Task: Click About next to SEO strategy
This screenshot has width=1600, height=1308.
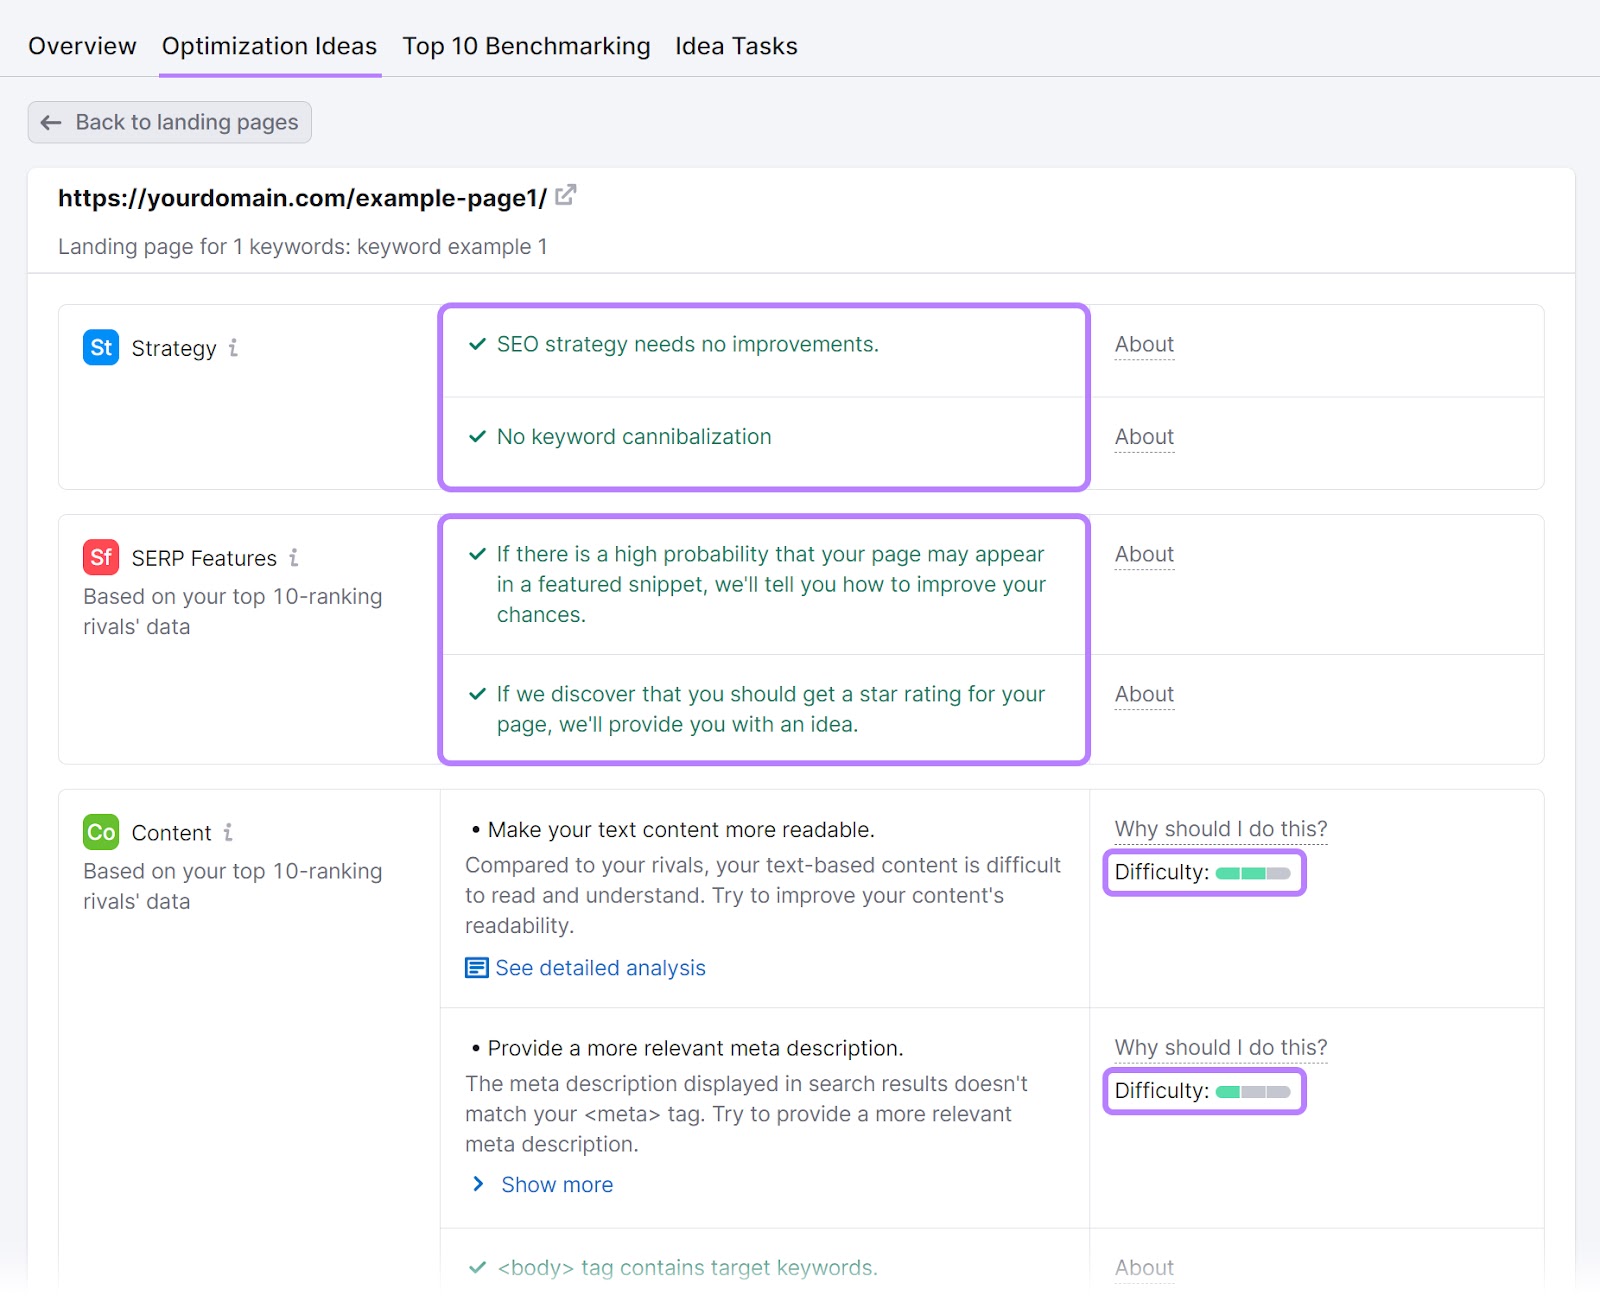Action: click(x=1144, y=344)
